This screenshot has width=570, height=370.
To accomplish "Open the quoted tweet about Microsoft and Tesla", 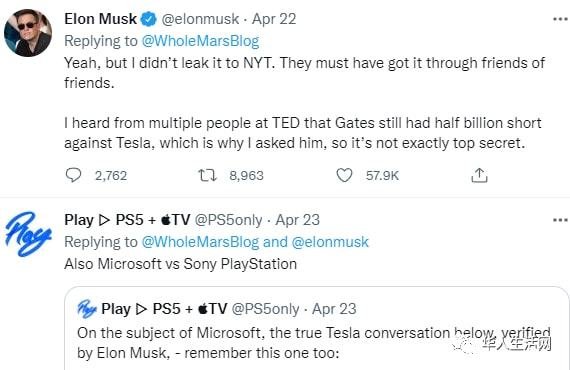I will [316, 328].
